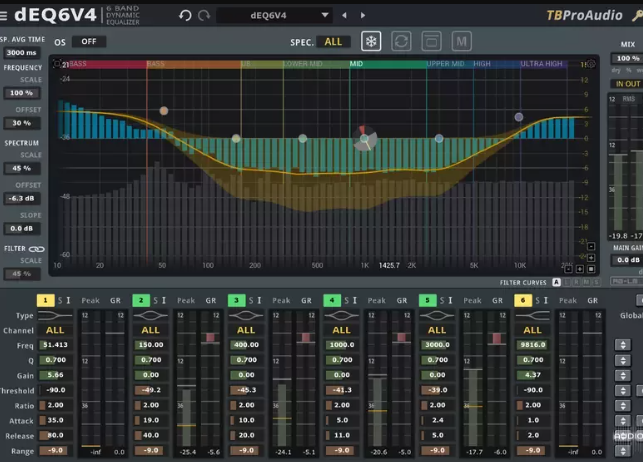Click global stepper next to Threshold row
The width and height of the screenshot is (643, 462).
click(623, 391)
